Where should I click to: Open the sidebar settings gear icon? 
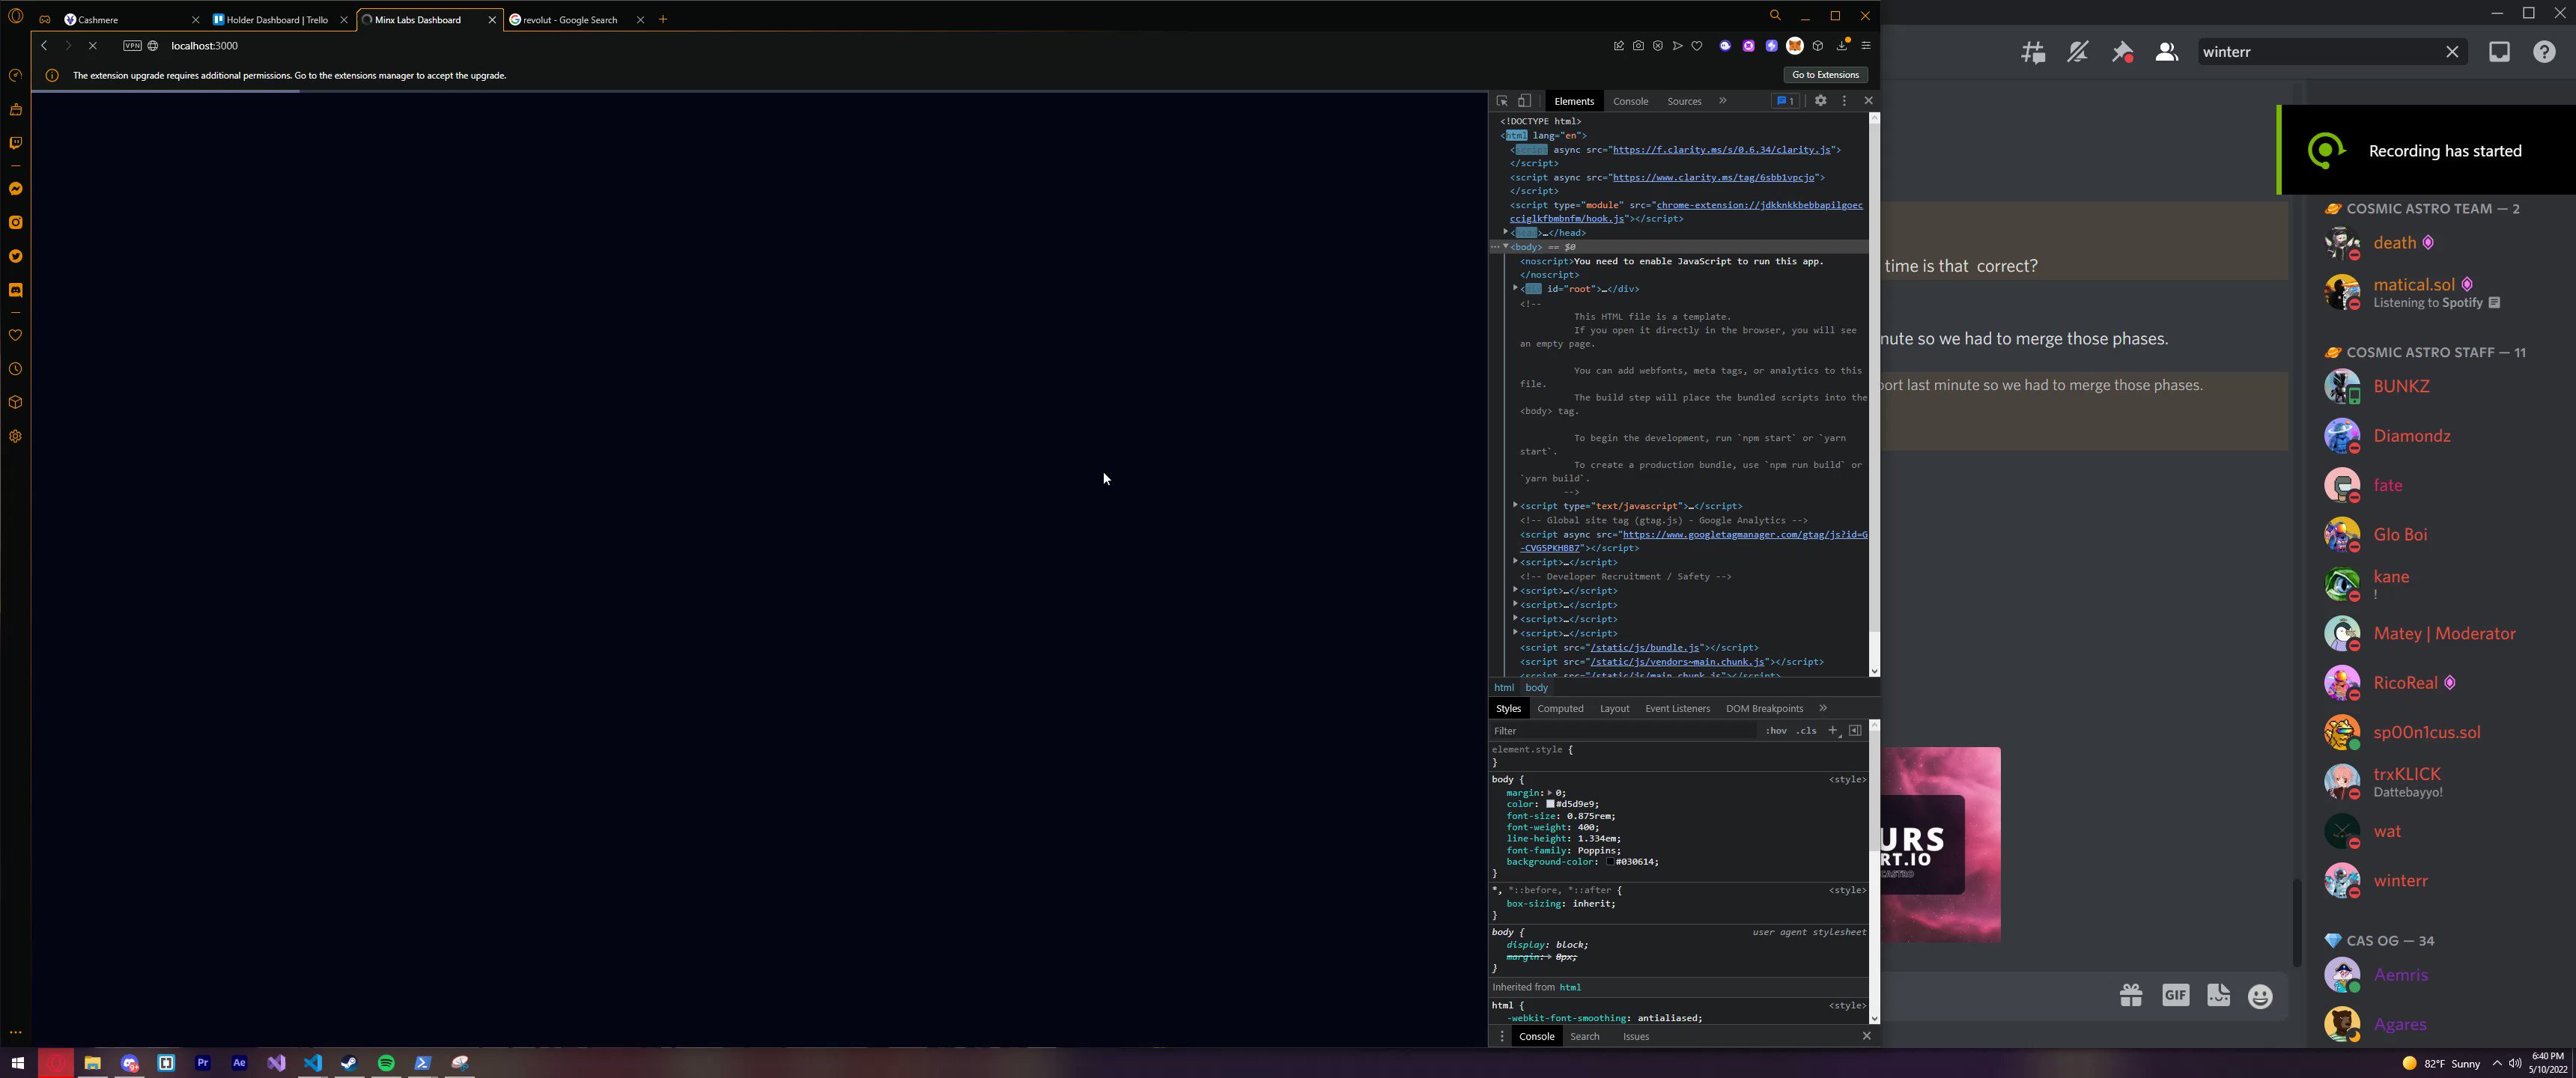tap(15, 436)
